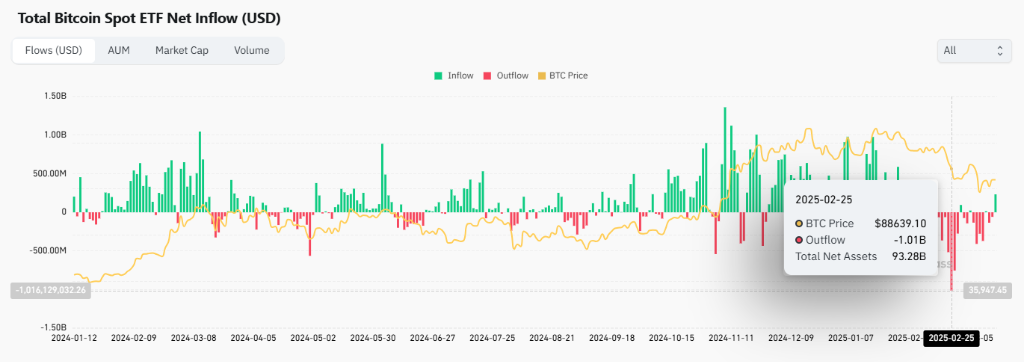Click the yellow BTC Price legend swatch
The height and width of the screenshot is (362, 1024).
[x=541, y=76]
